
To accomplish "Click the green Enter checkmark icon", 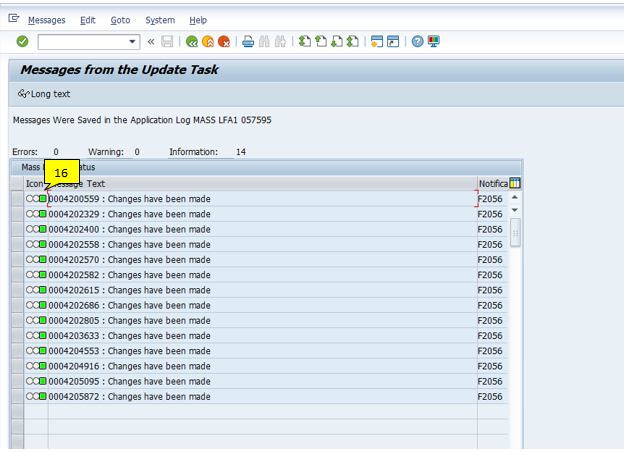I will point(22,42).
